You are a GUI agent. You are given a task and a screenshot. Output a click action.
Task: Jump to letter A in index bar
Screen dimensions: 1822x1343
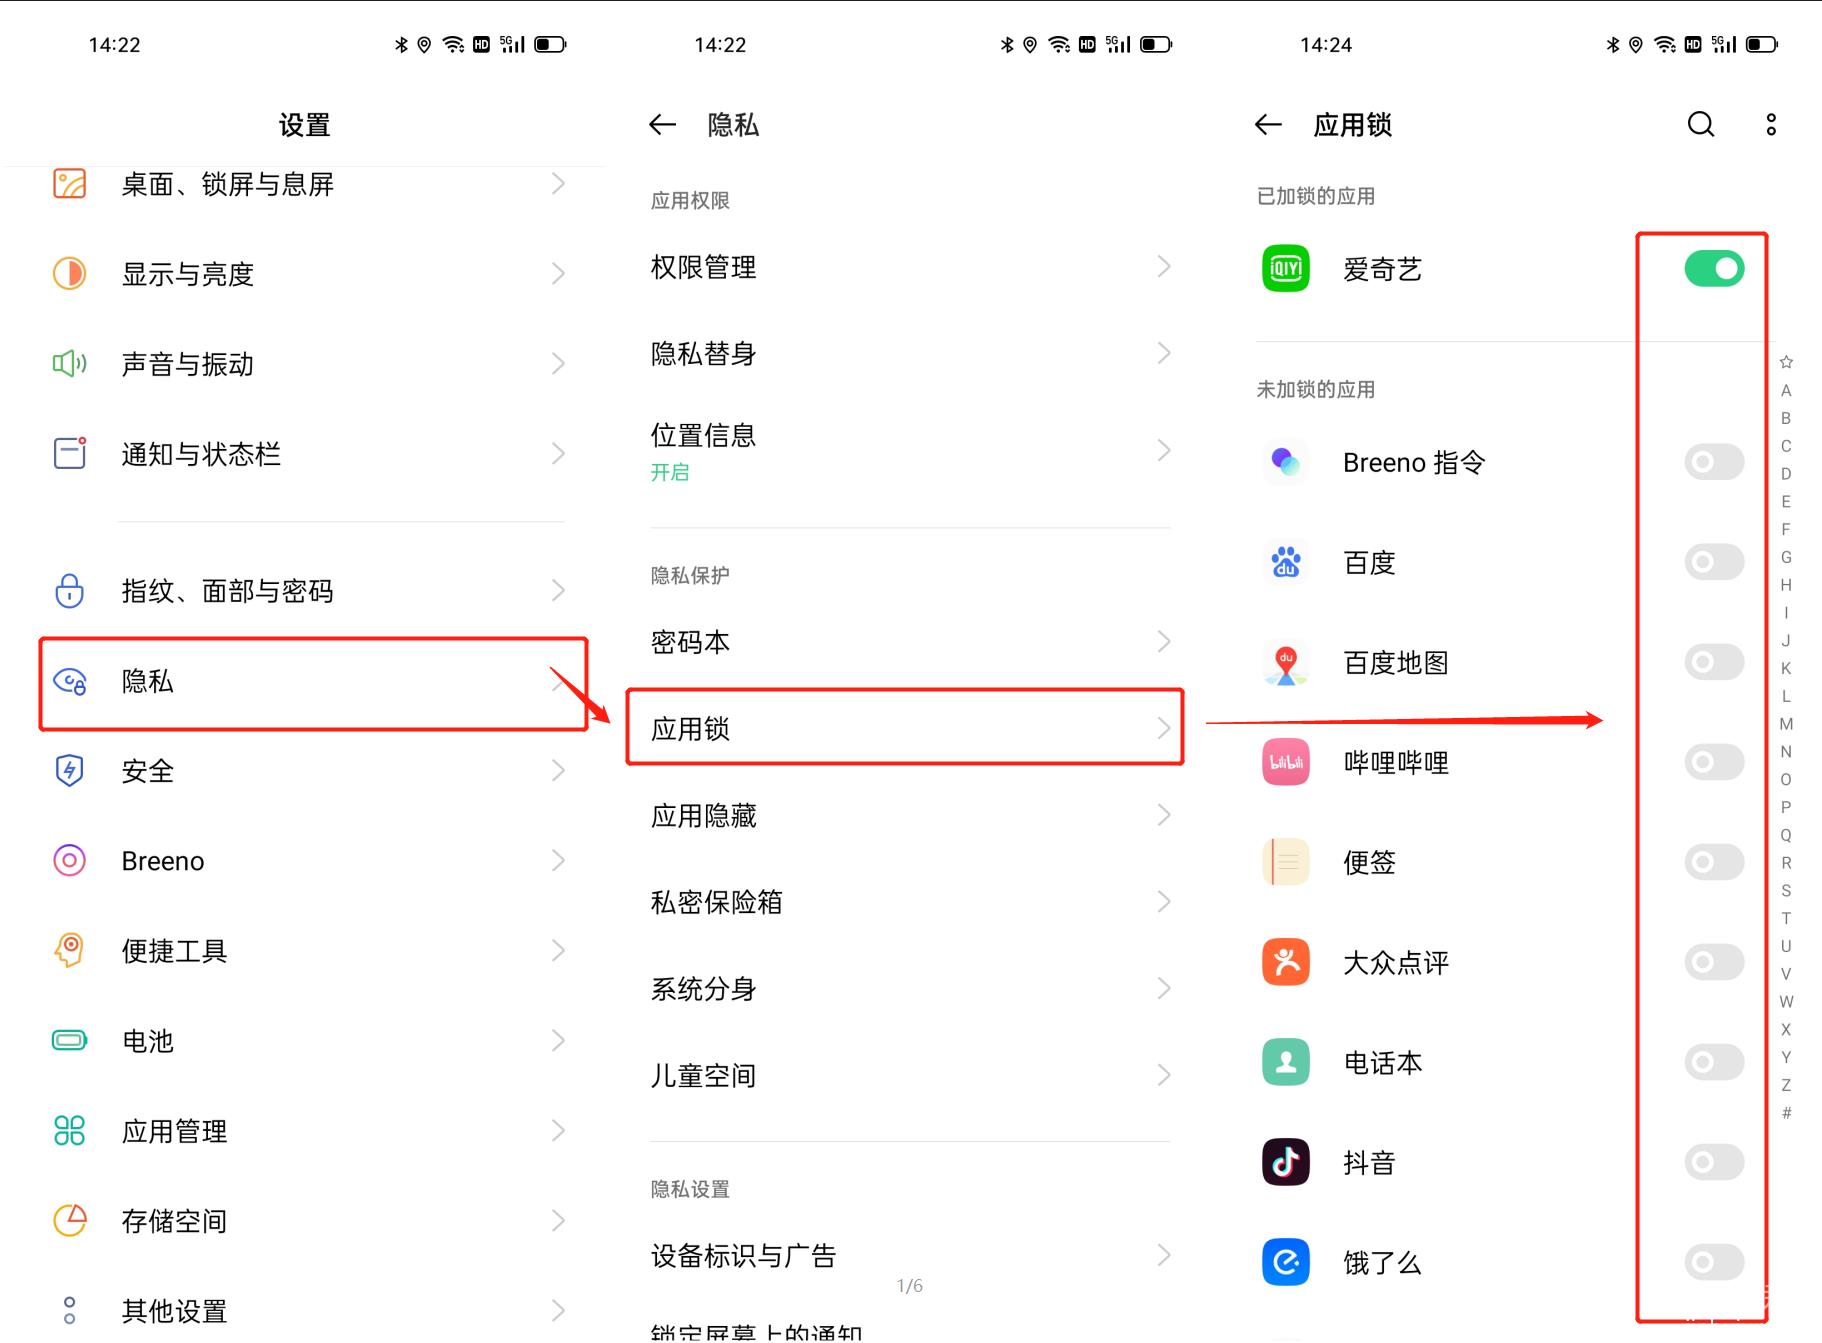click(1786, 391)
